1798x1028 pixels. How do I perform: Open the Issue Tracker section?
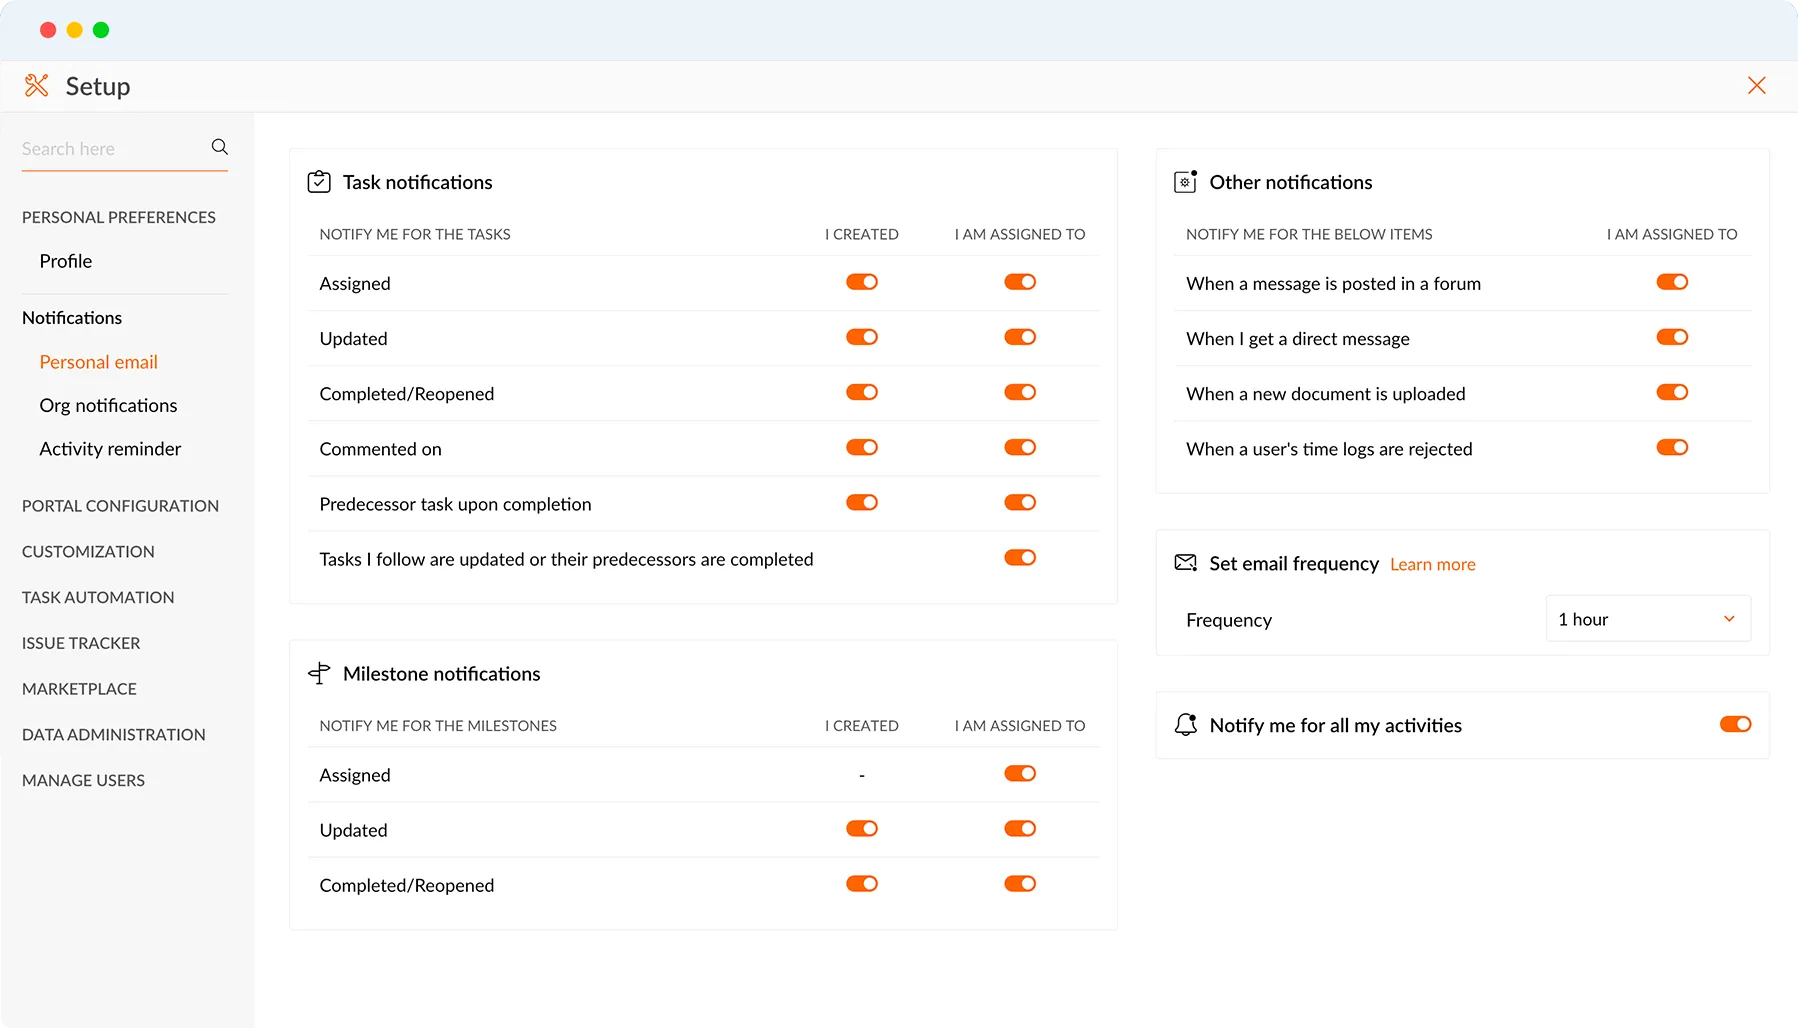tap(81, 643)
